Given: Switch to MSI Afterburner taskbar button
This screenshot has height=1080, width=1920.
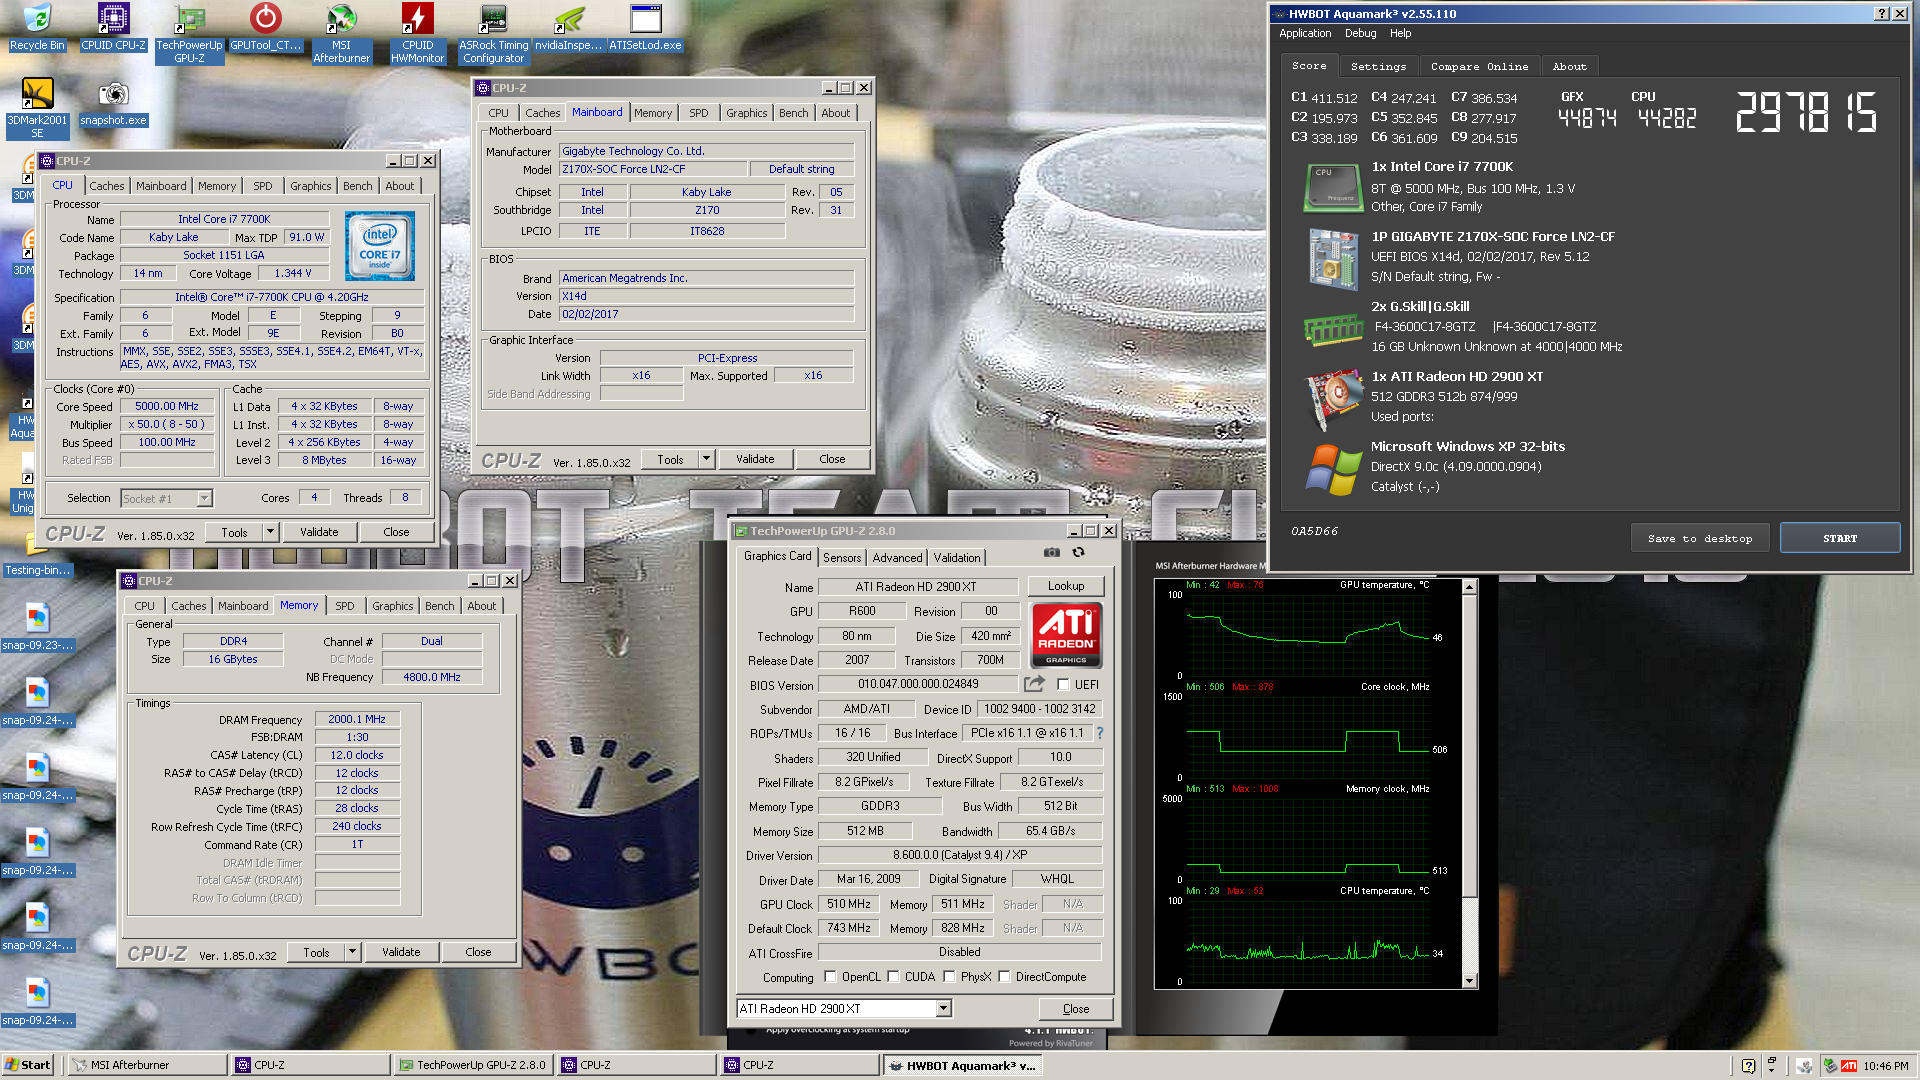Looking at the screenshot, I should 148,1065.
